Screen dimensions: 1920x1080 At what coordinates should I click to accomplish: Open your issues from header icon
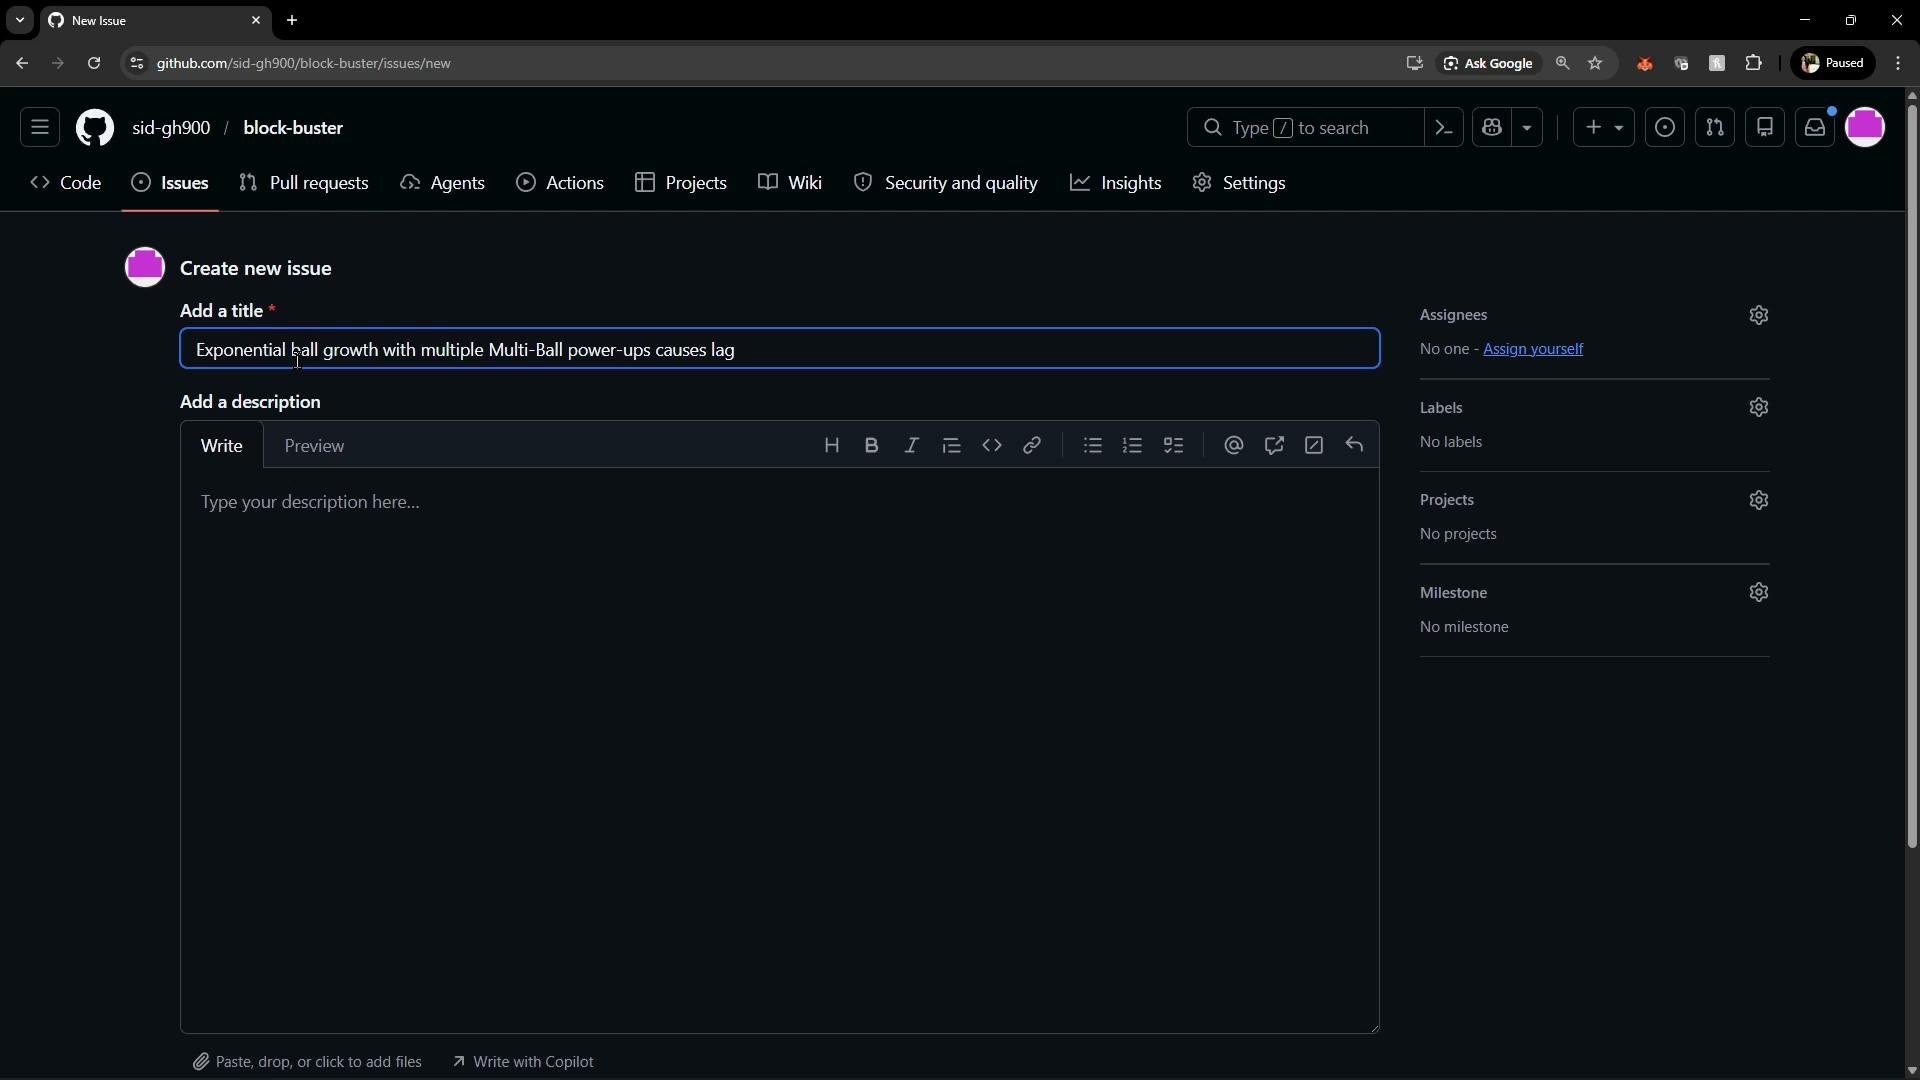(1665, 128)
